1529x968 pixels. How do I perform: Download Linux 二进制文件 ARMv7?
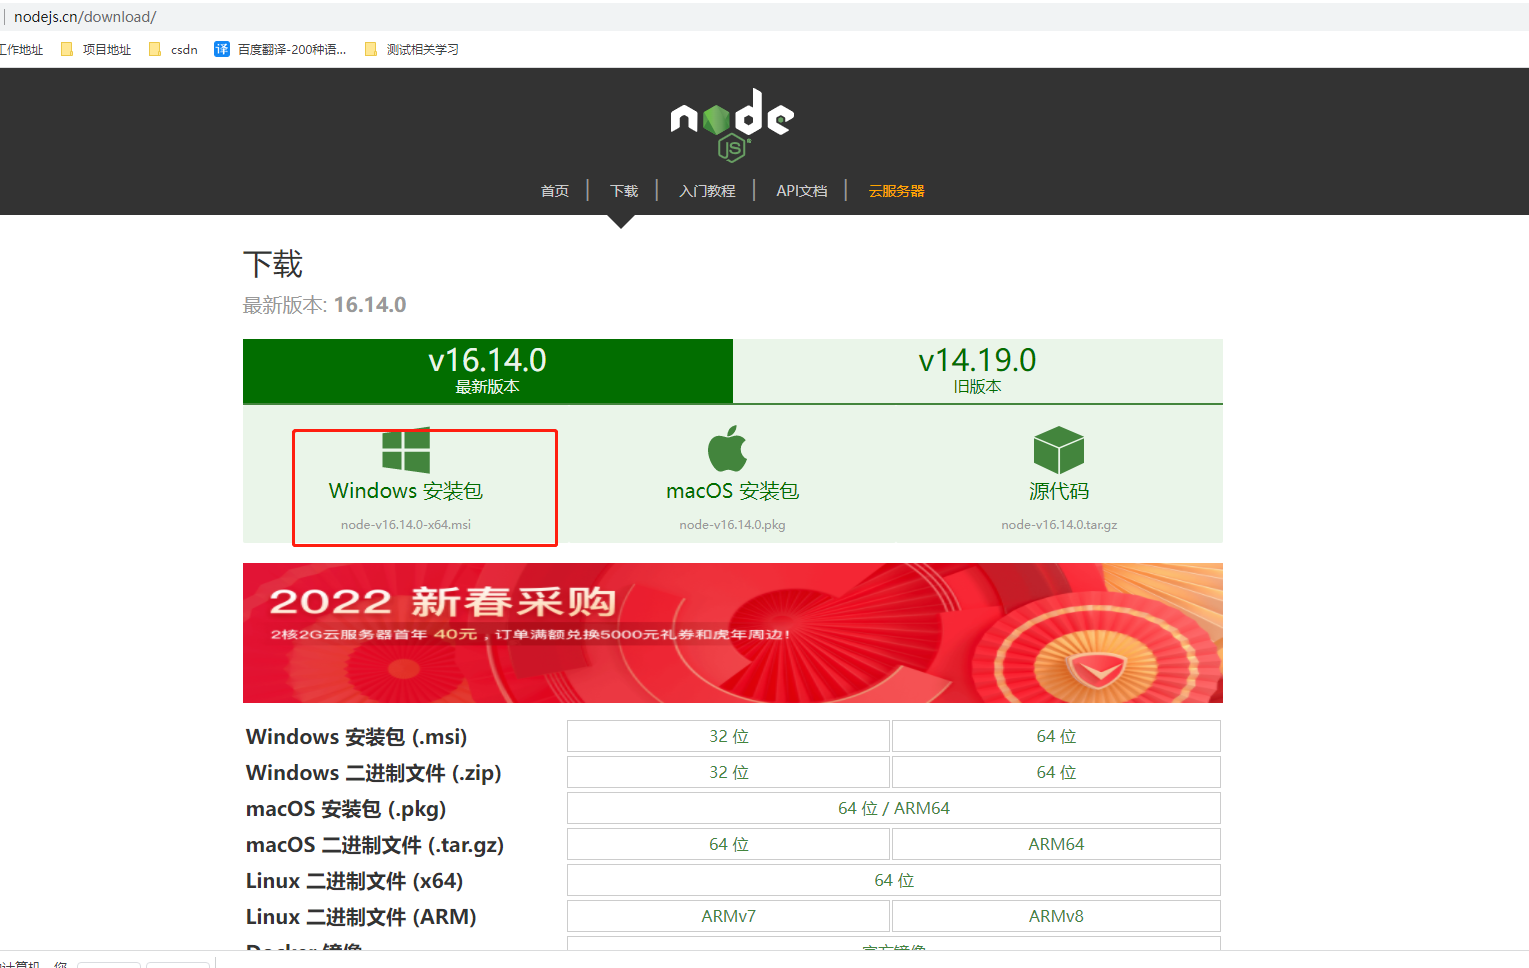coord(728,916)
